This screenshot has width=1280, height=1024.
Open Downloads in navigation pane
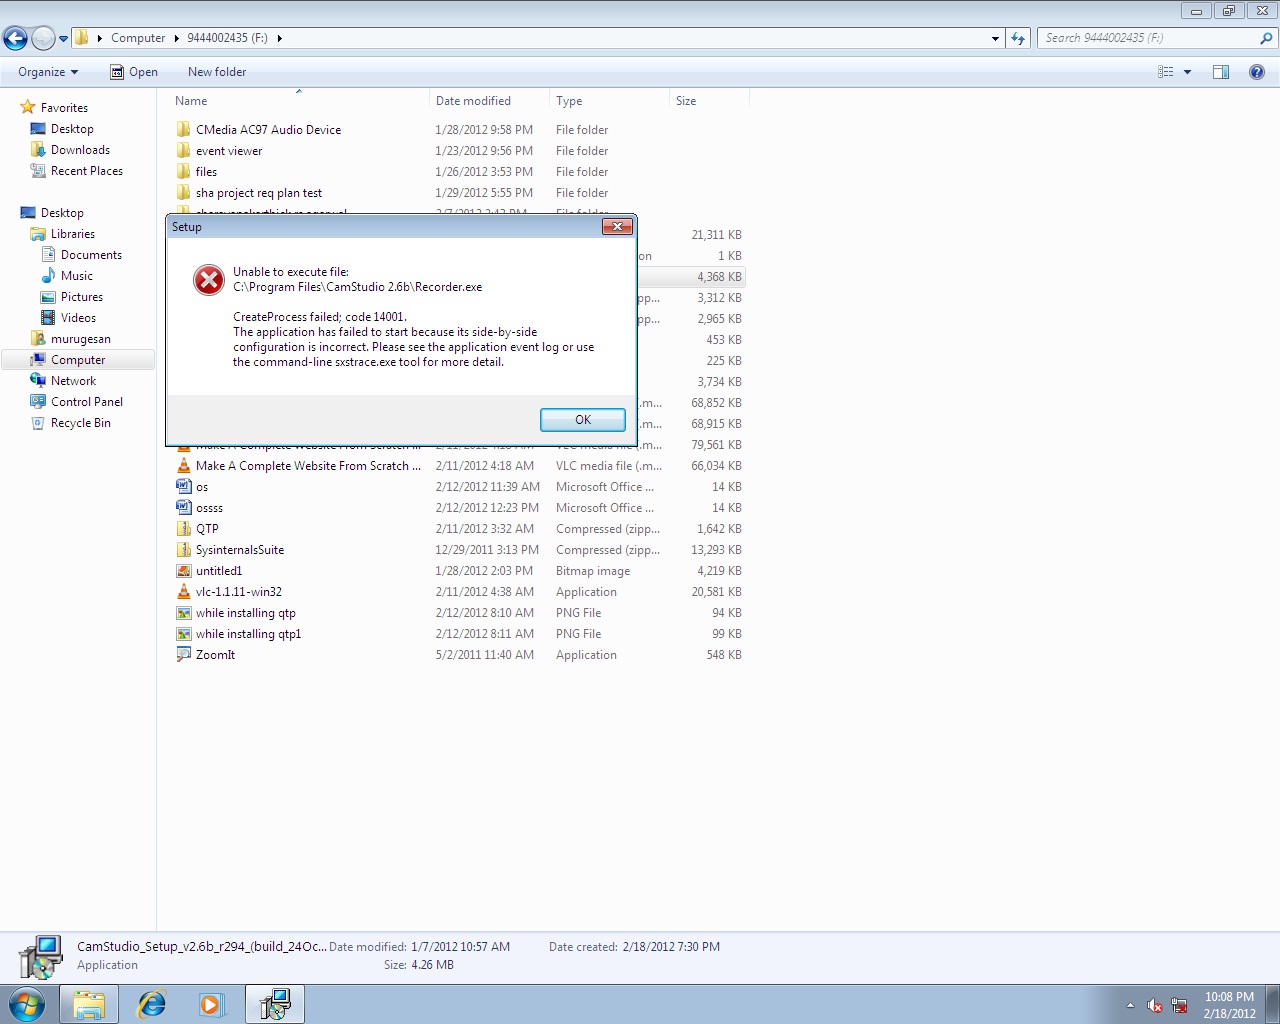[x=80, y=150]
